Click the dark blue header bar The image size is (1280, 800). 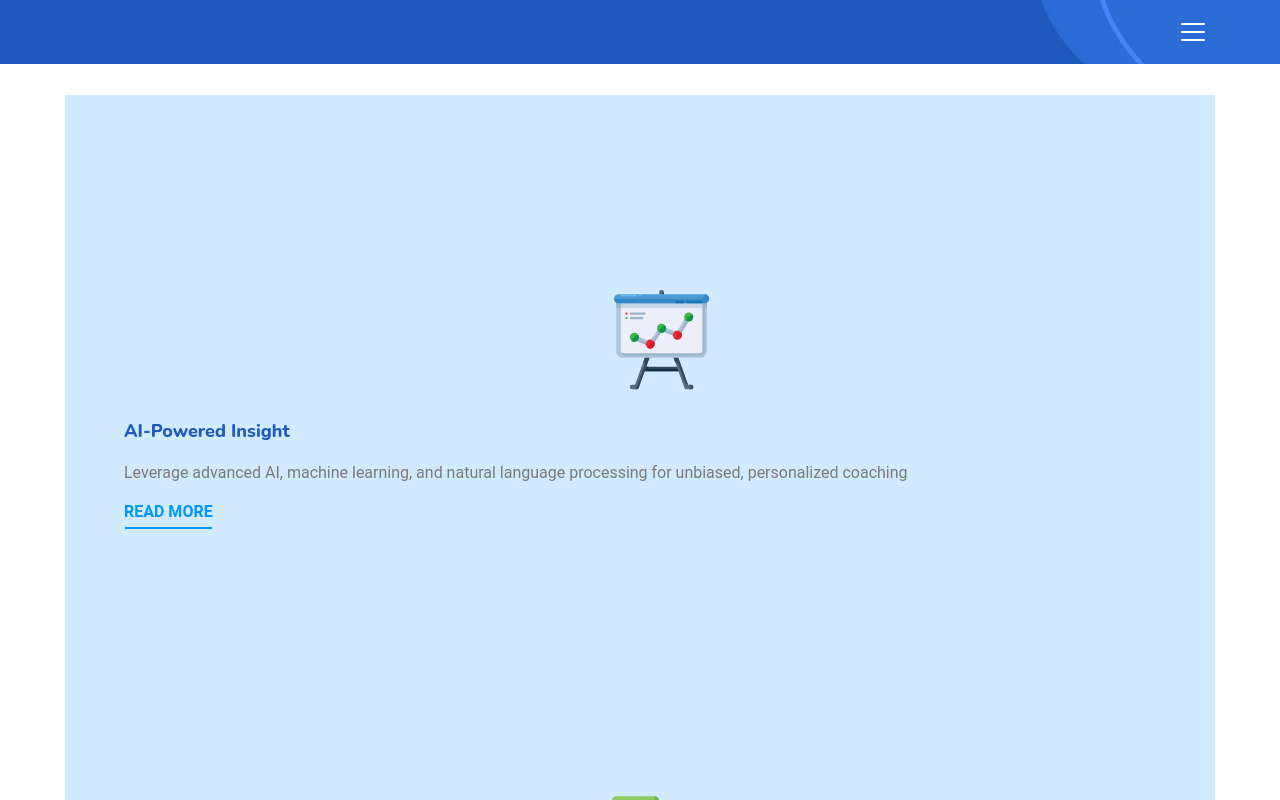pyautogui.click(x=500, y=32)
